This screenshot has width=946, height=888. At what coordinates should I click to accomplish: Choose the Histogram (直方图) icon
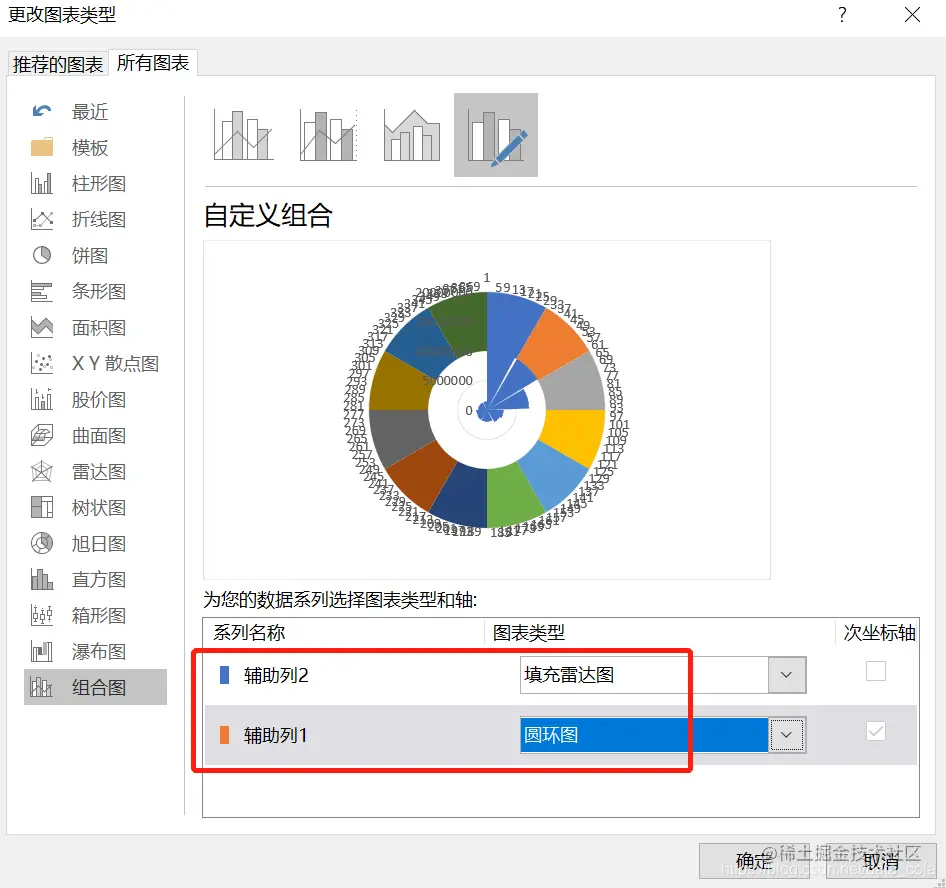42,580
